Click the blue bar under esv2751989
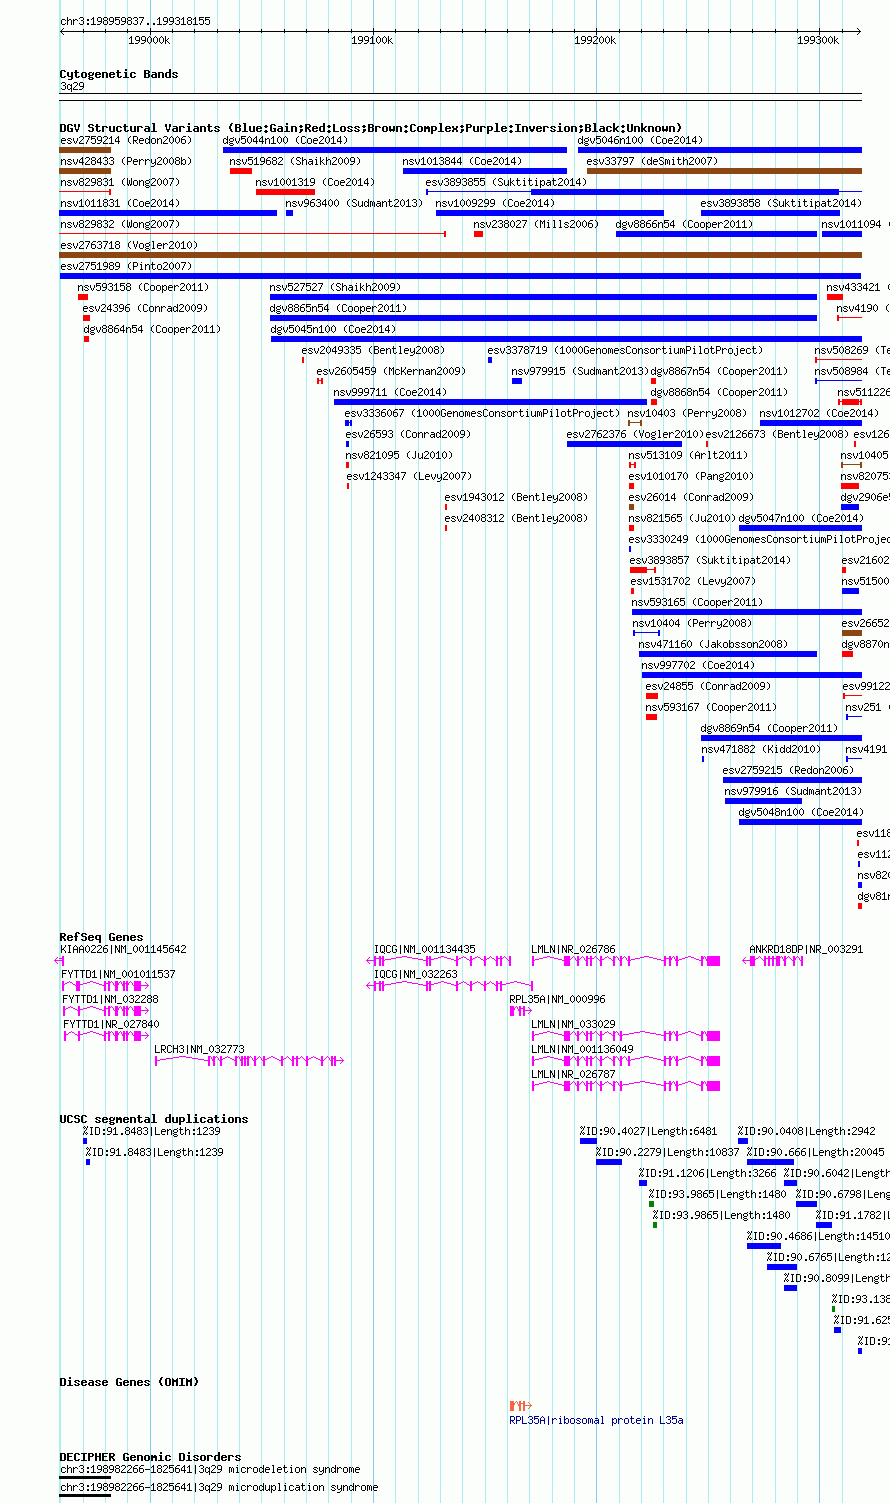Viewport: 890px width, 1503px height. point(460,276)
